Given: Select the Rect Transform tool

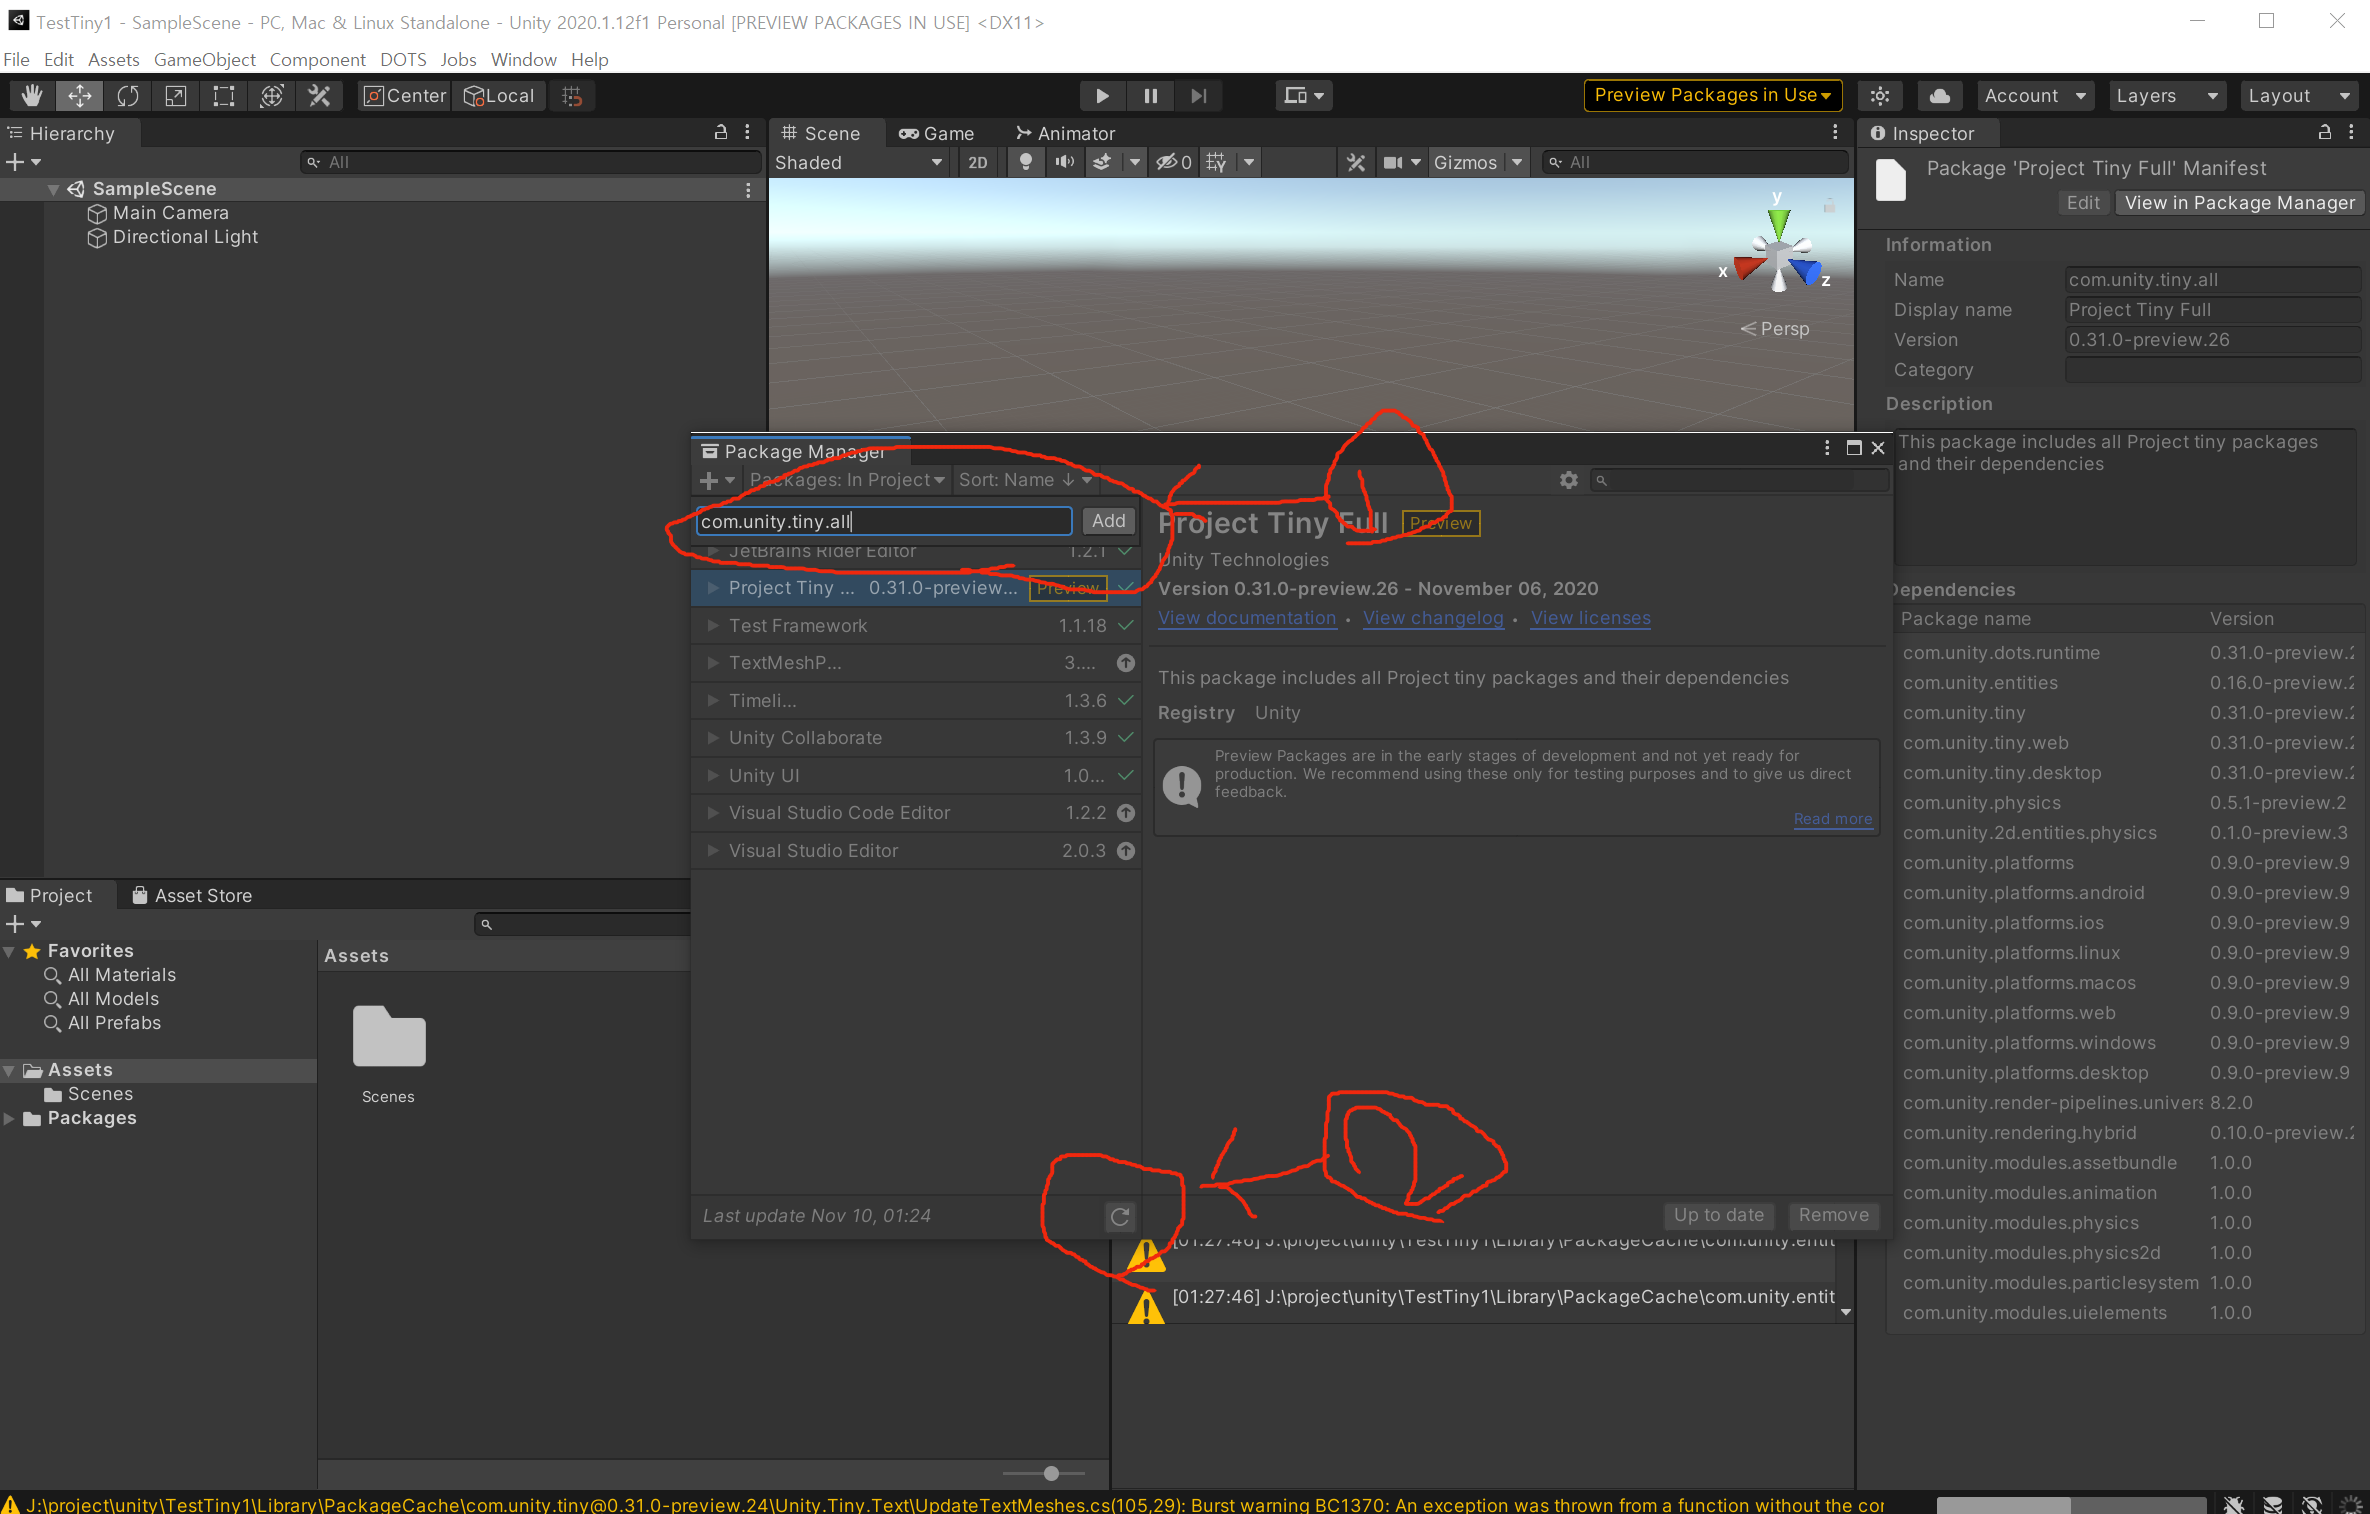Looking at the screenshot, I should coord(223,96).
